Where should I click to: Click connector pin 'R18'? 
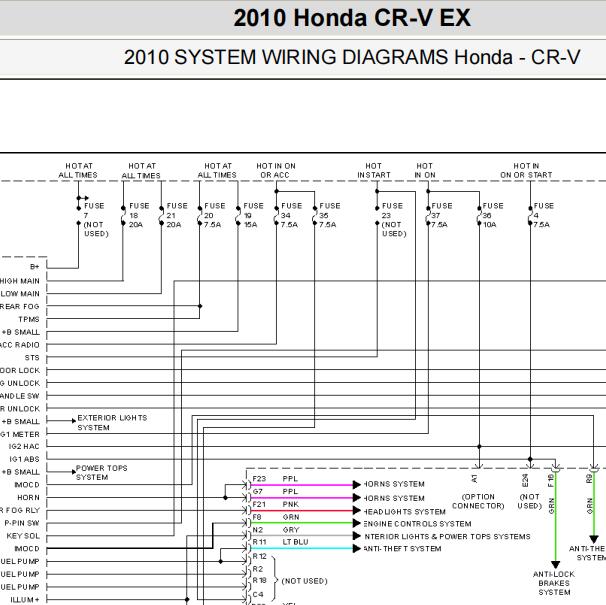point(259,580)
